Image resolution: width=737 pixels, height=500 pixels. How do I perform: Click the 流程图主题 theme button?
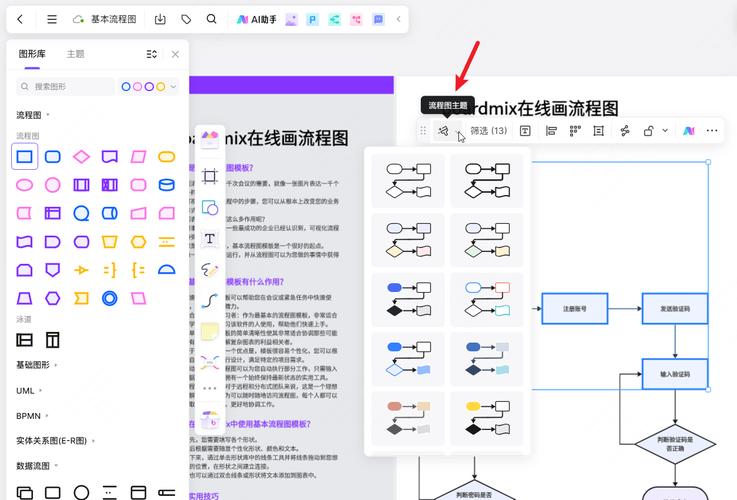(x=442, y=131)
